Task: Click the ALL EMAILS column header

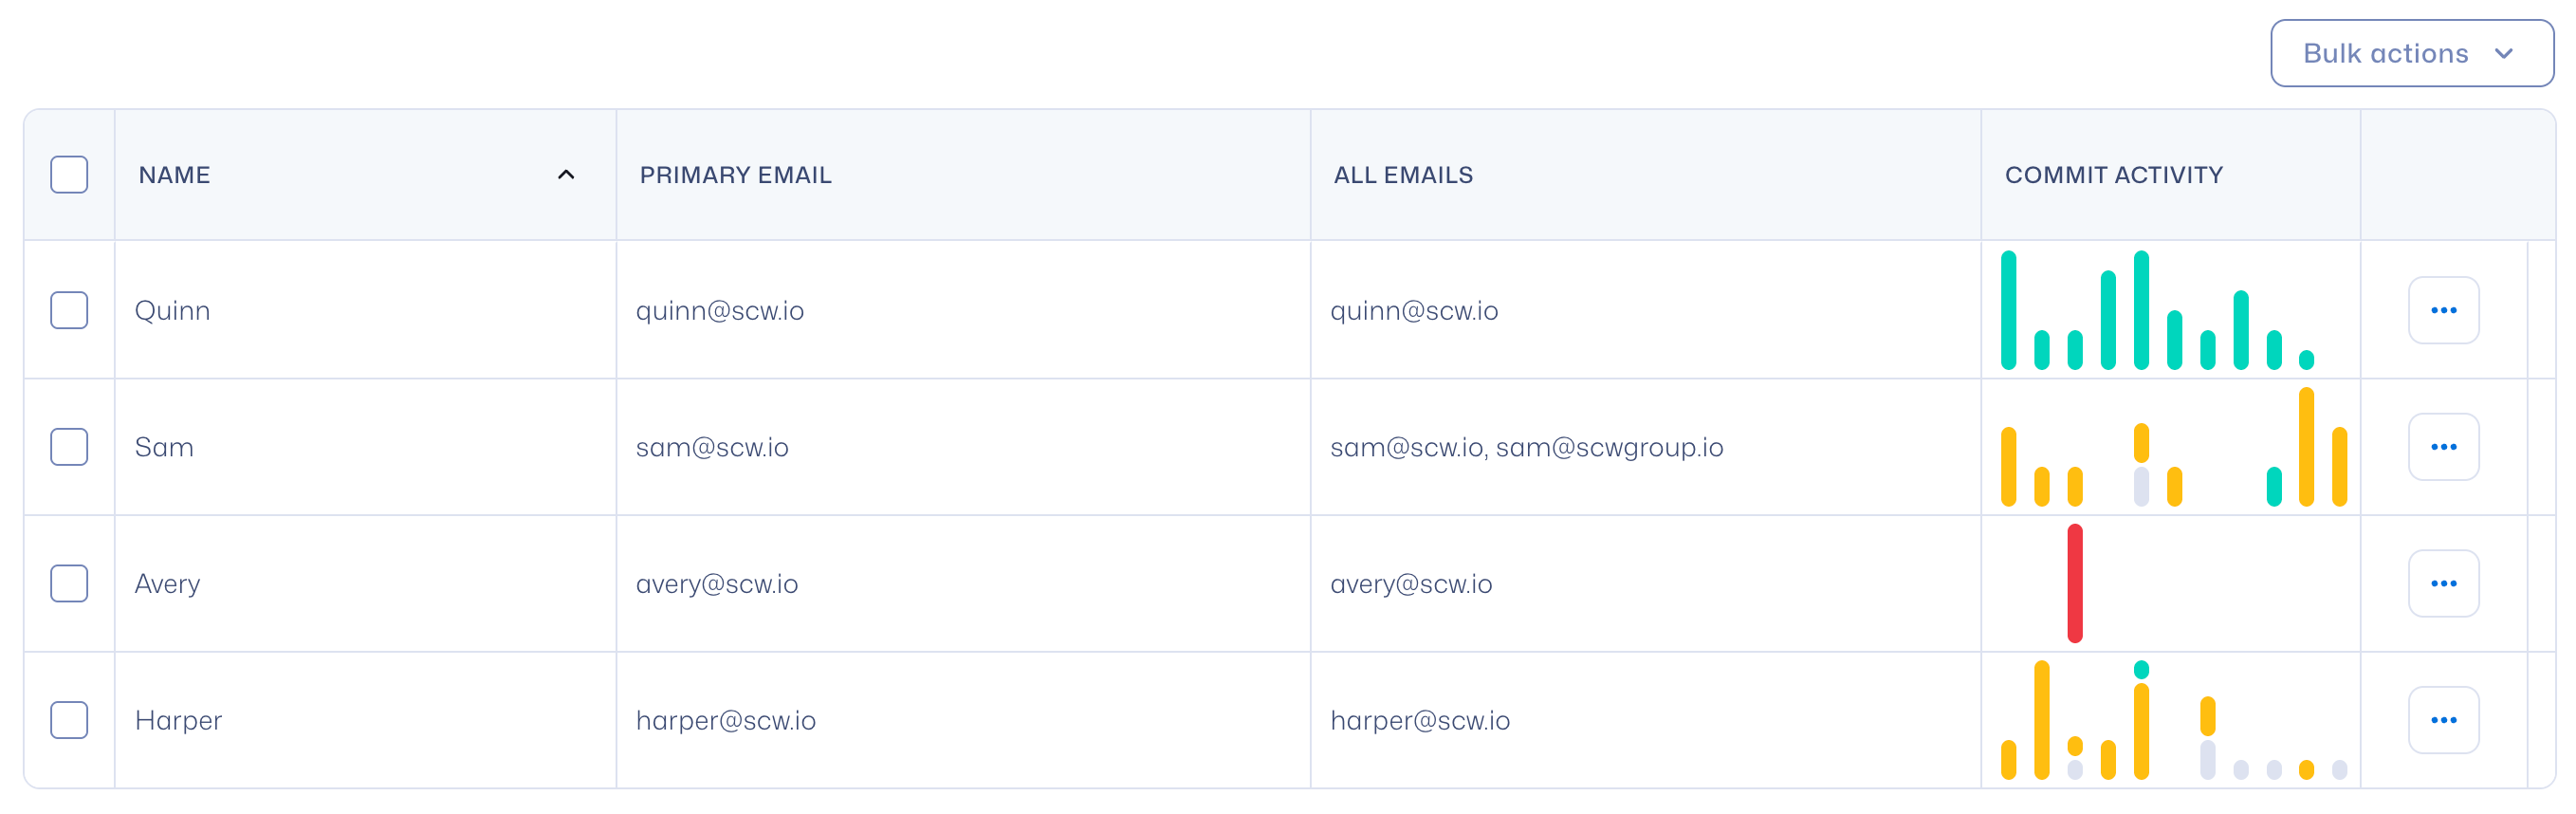Action: coord(1402,175)
